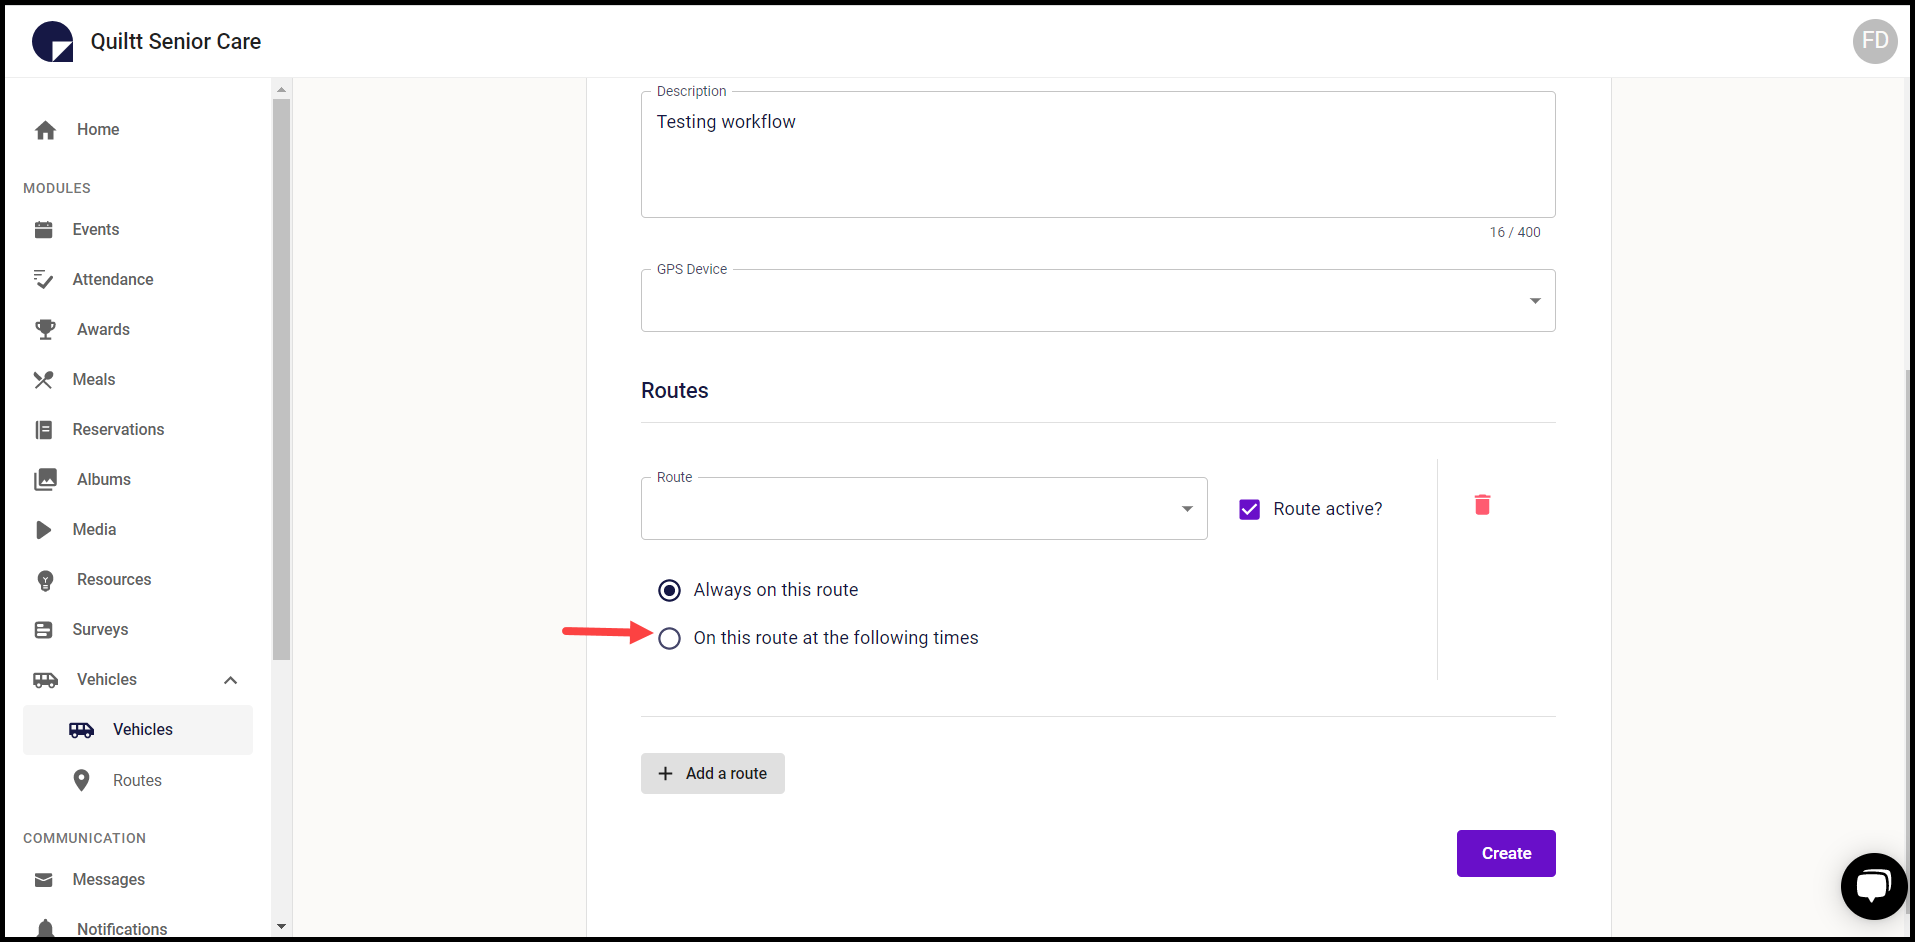
Task: Click the Albums photo icon
Action: 45,480
